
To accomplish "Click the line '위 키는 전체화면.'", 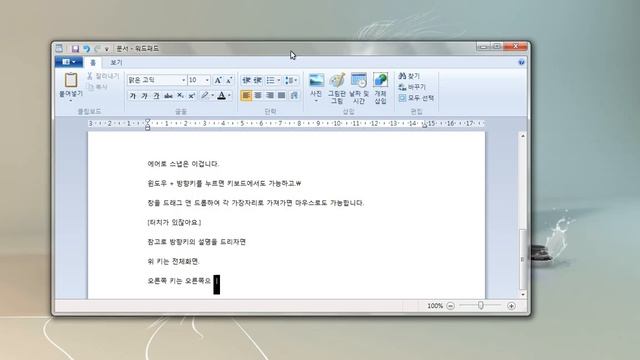I will point(173,262).
